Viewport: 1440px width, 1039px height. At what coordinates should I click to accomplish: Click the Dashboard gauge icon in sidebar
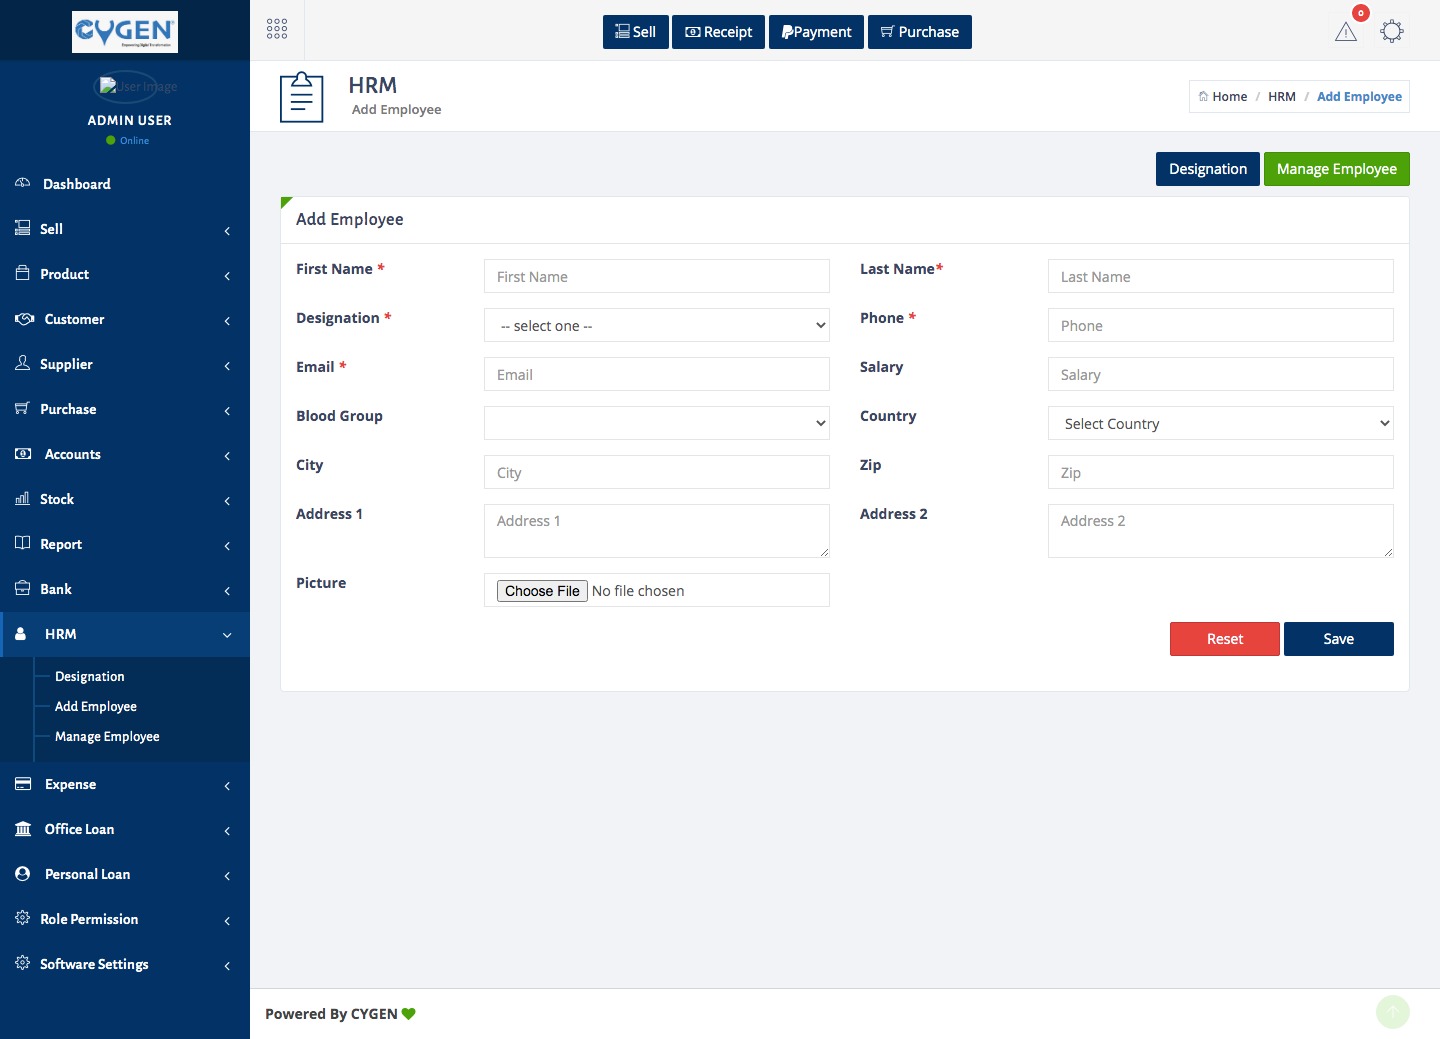(23, 184)
